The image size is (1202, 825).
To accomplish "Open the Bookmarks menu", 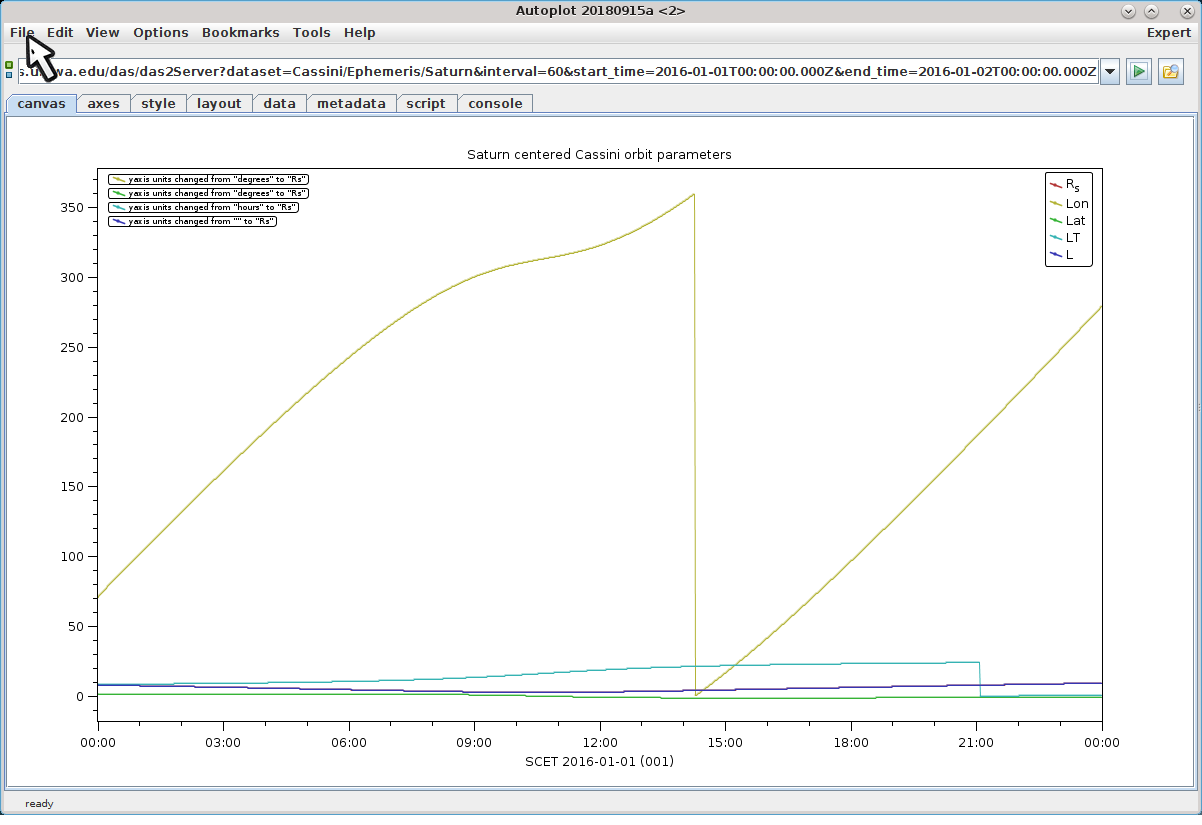I will point(240,32).
